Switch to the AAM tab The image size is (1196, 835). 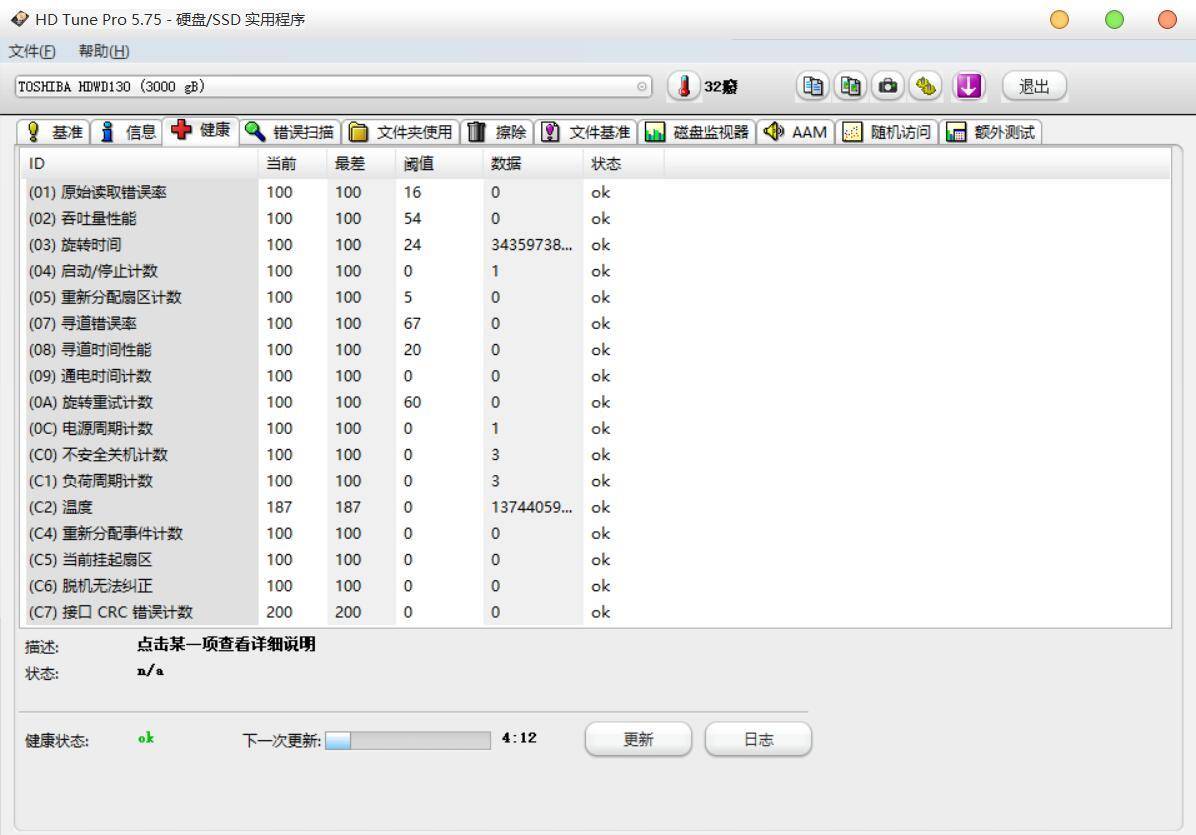pyautogui.click(x=796, y=132)
